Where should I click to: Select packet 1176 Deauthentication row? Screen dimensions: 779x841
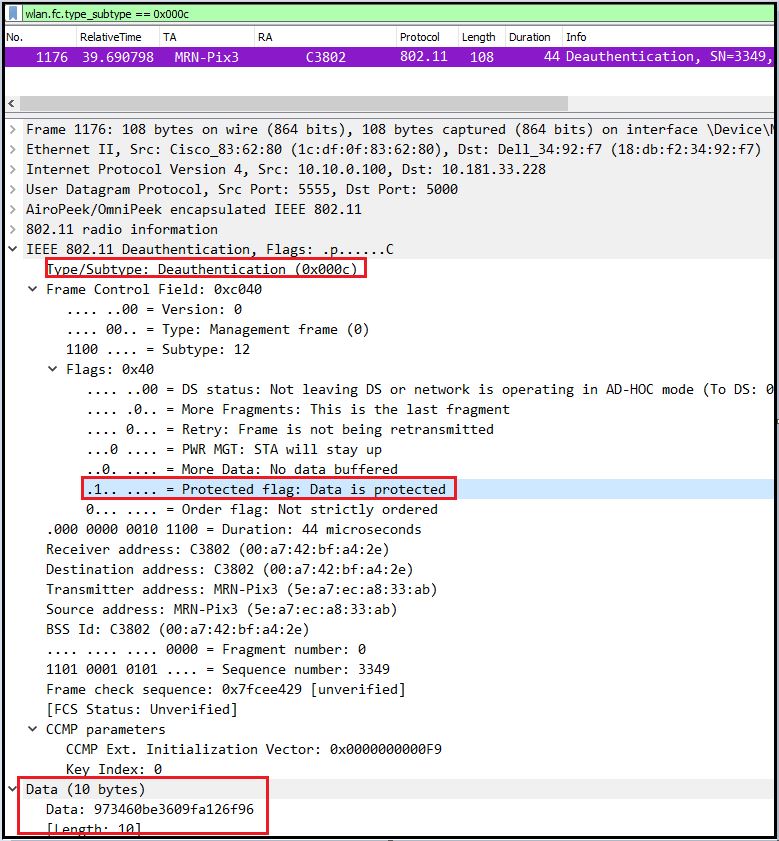(389, 57)
